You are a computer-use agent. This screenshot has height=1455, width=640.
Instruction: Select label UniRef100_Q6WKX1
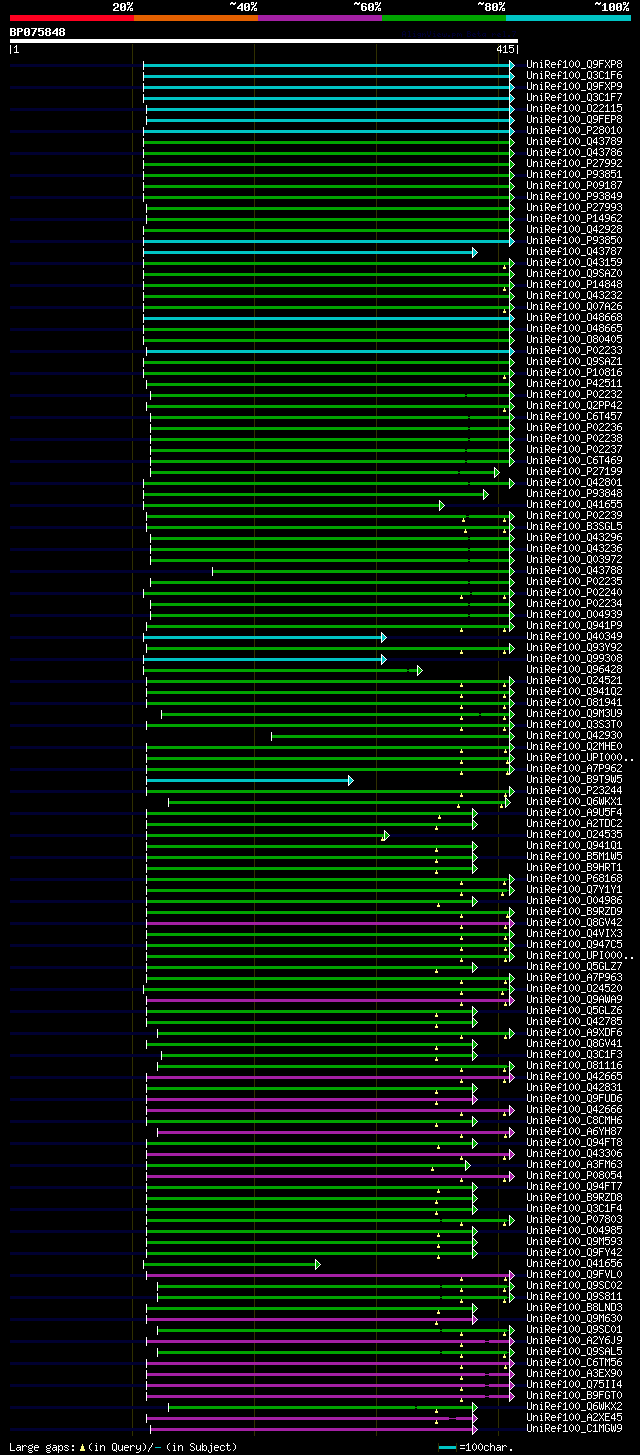(574, 801)
